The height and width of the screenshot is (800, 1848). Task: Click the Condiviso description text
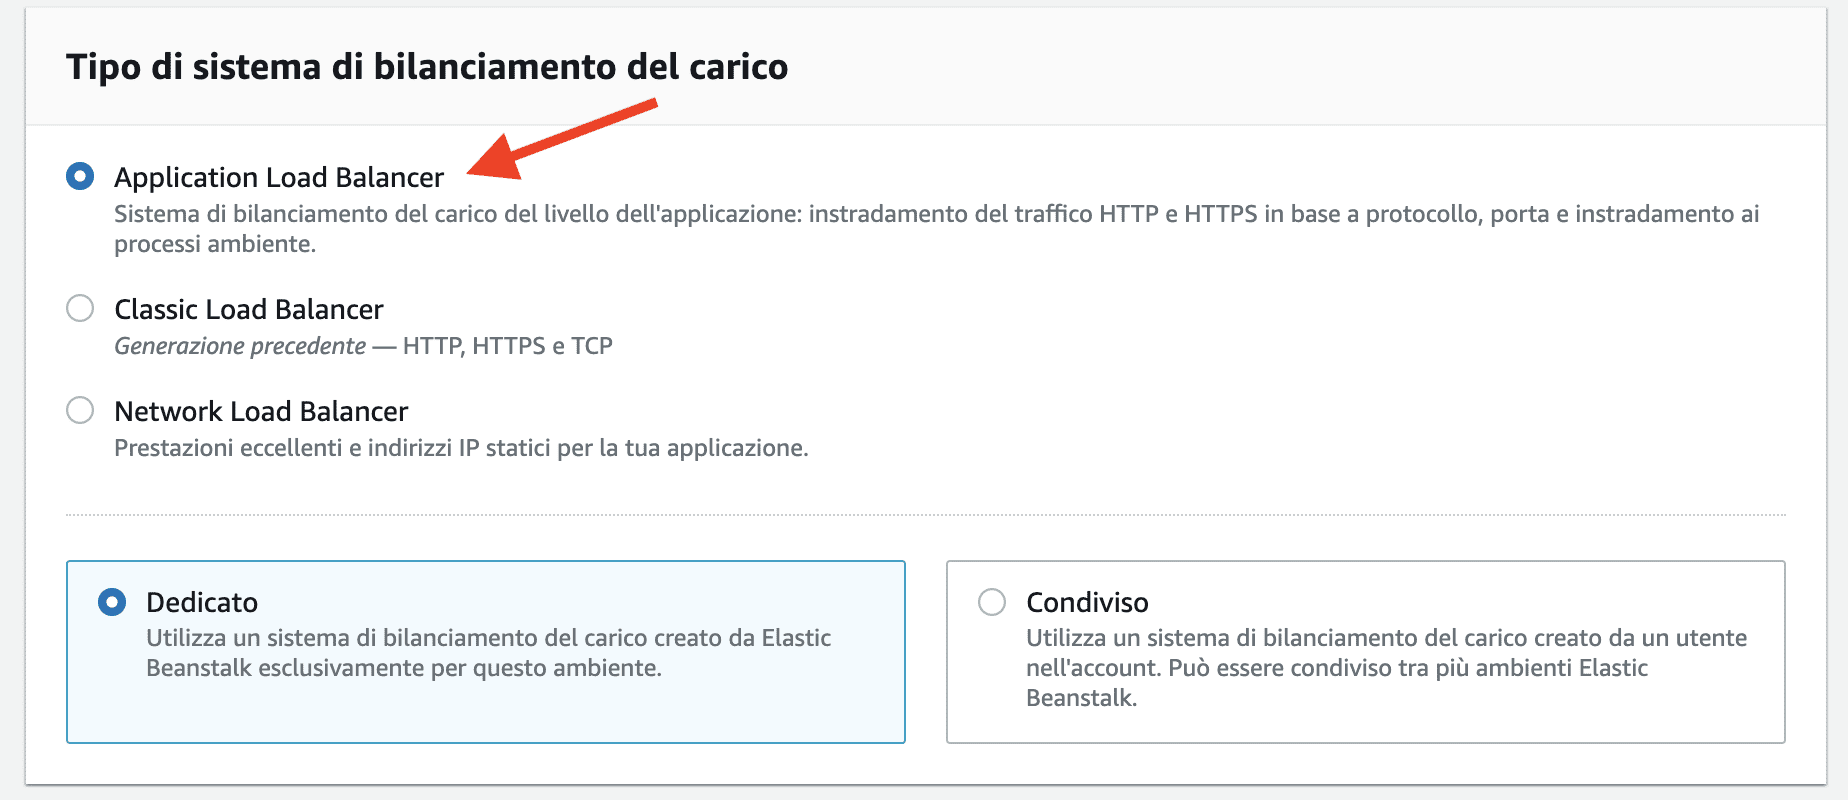point(1385,668)
